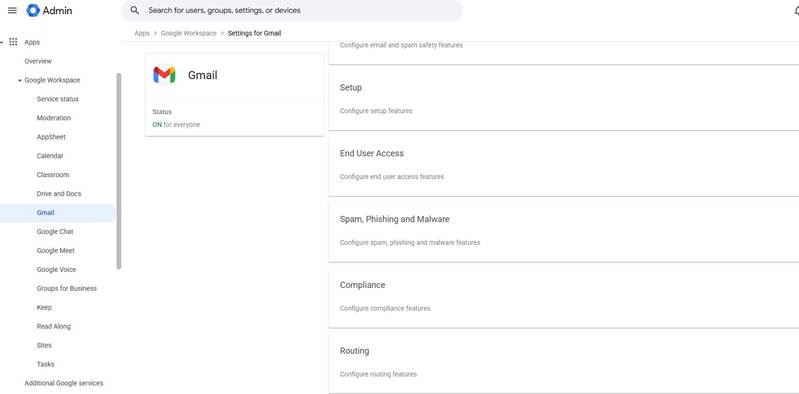Expand the Compliance settings section
This screenshot has width=799, height=394.
(564, 296)
